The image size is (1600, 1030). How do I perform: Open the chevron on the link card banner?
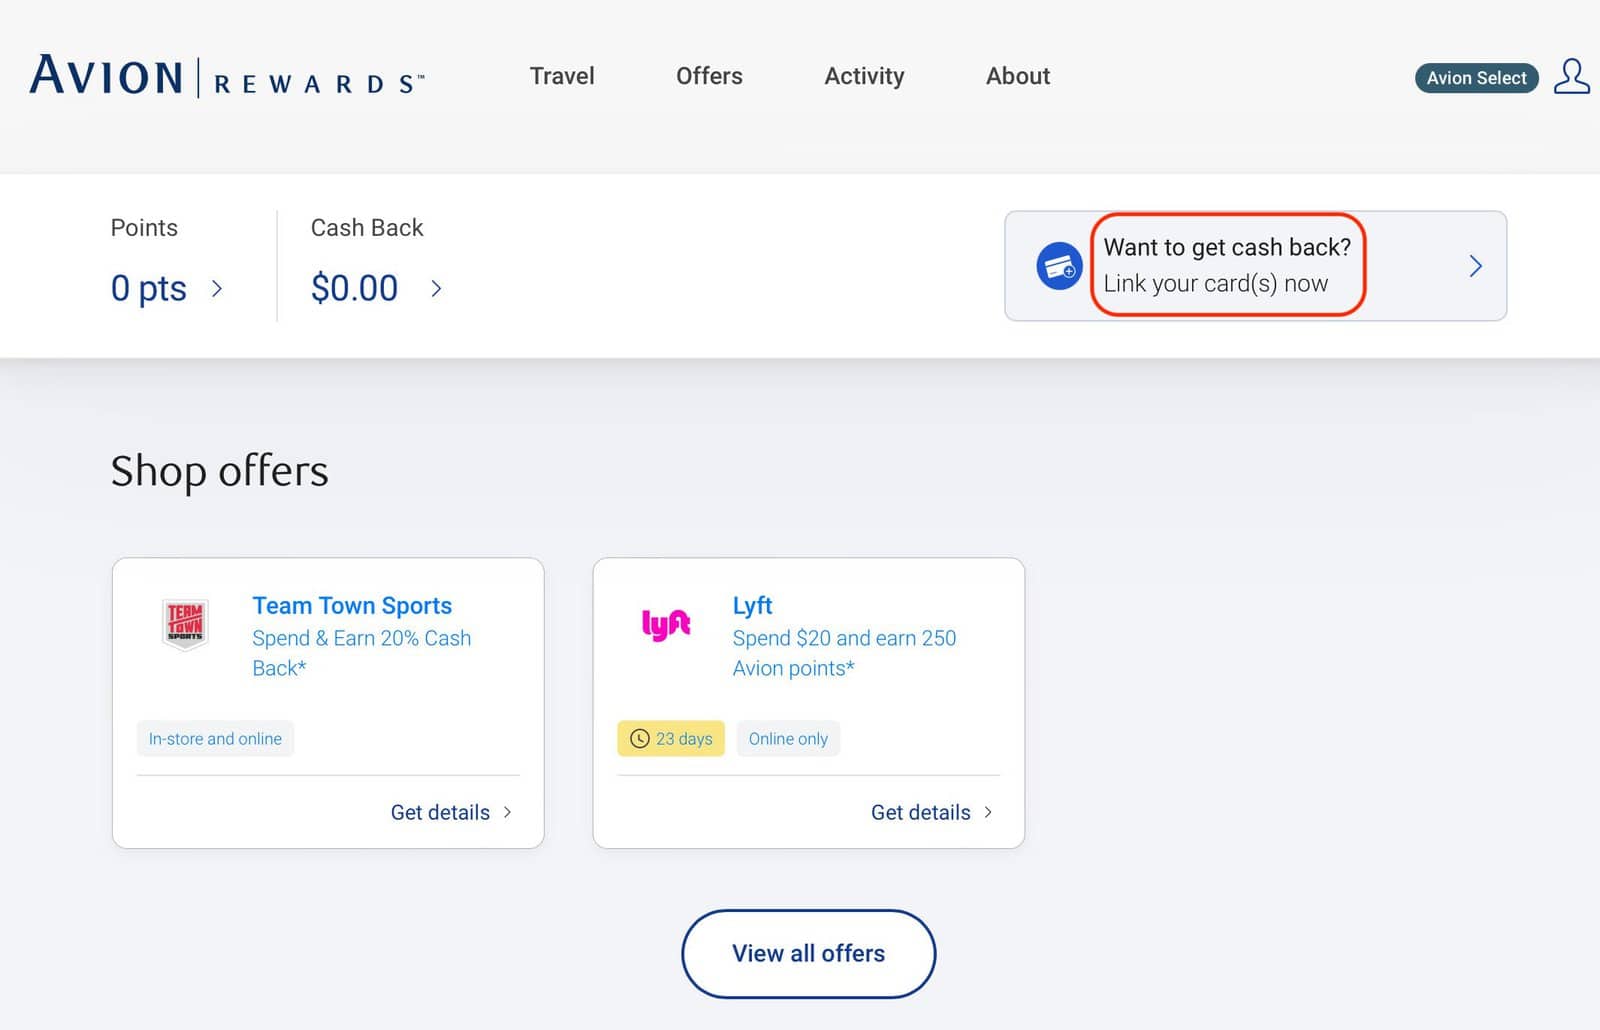(1475, 265)
